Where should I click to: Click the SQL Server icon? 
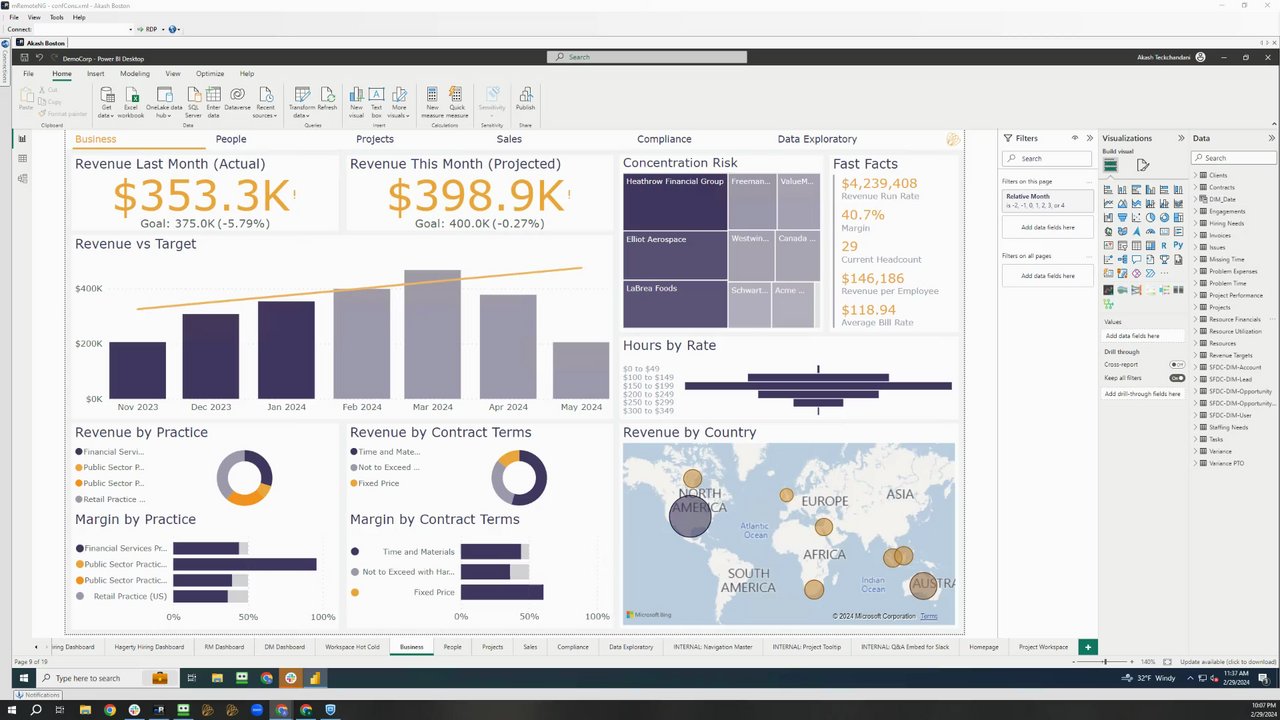pyautogui.click(x=193, y=94)
